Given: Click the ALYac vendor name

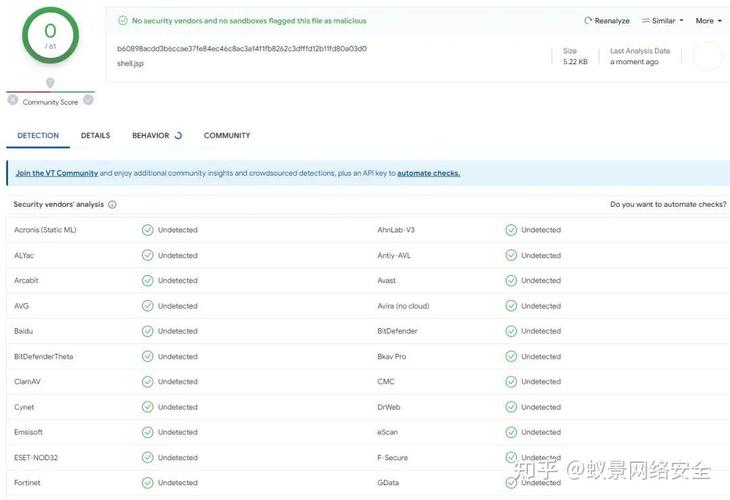Looking at the screenshot, I should 24,256.
